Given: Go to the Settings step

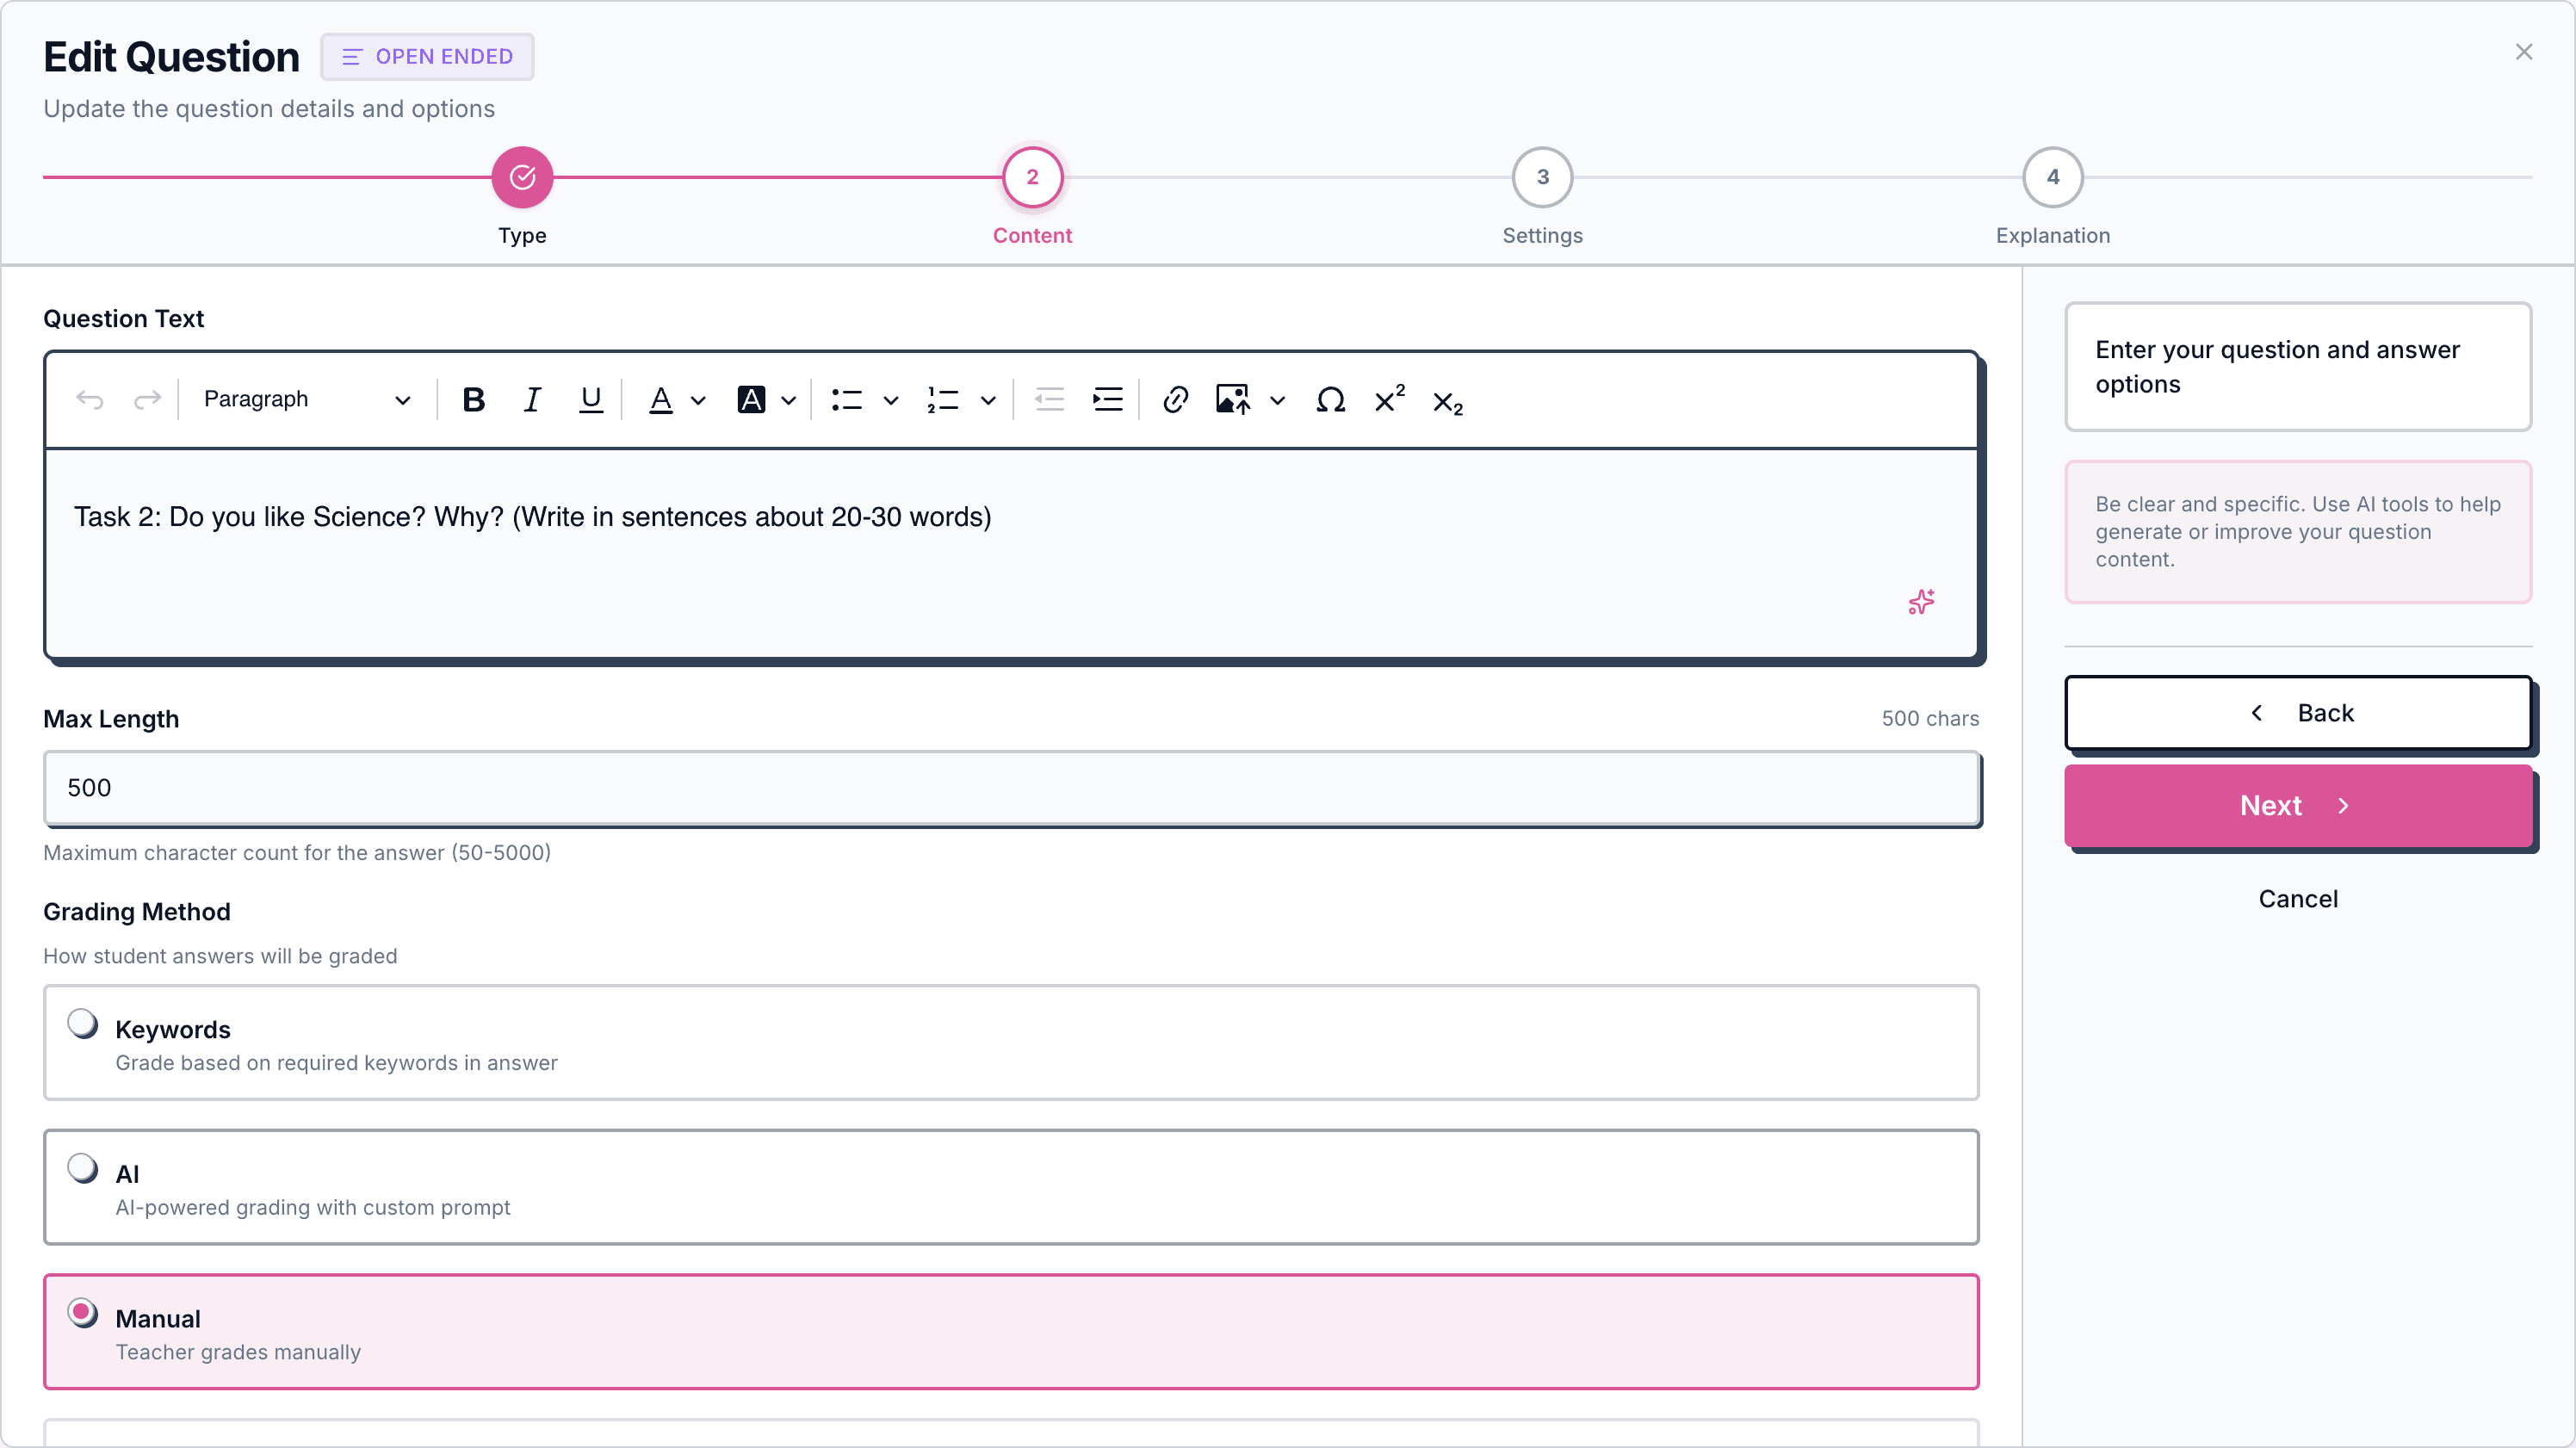Looking at the screenshot, I should tap(1542, 178).
